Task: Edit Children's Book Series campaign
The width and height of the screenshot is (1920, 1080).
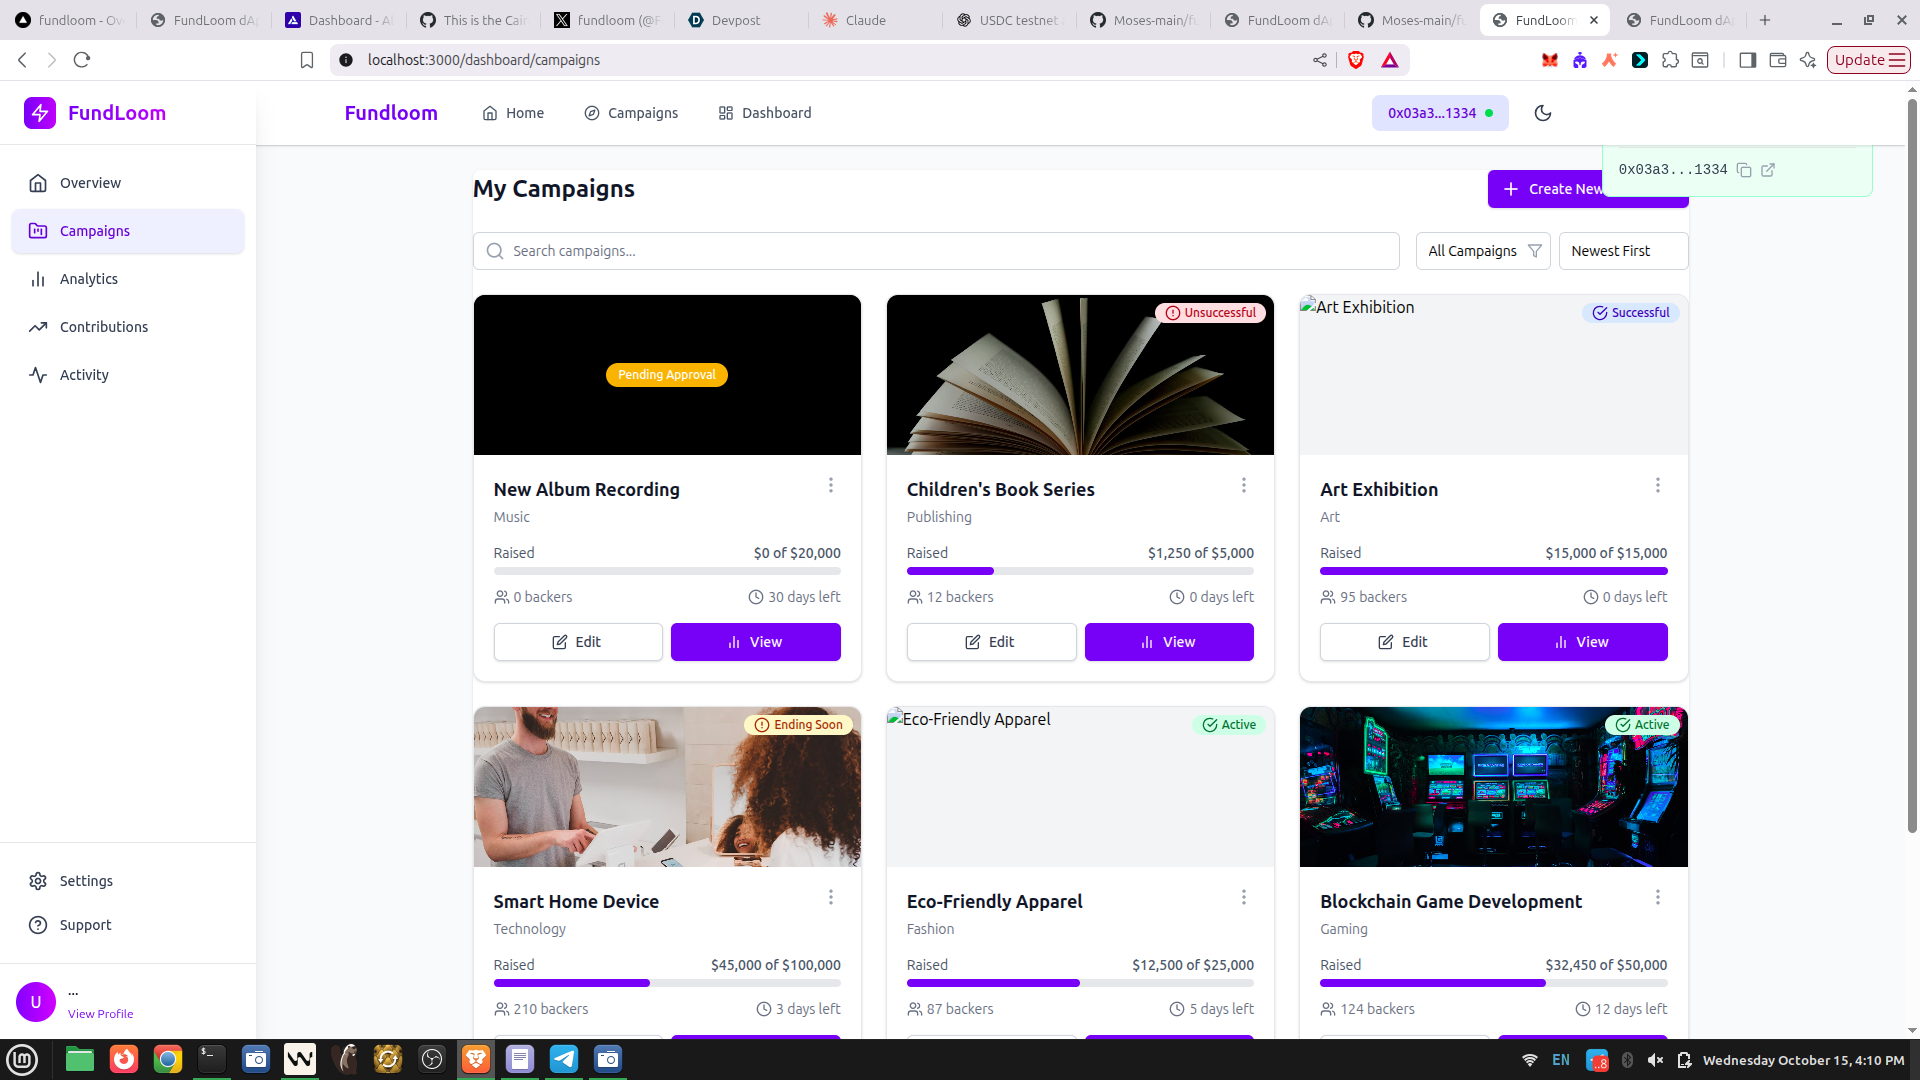Action: [x=991, y=642]
